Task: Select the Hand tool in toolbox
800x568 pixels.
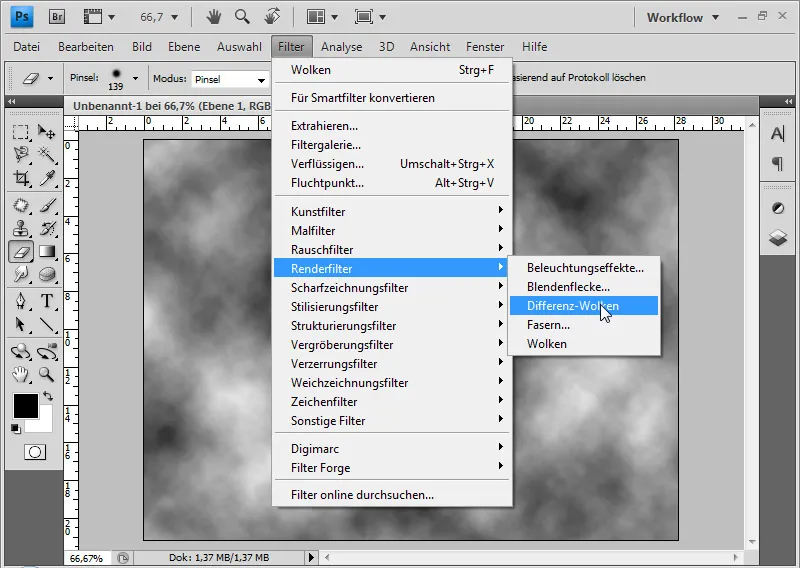Action: pos(20,375)
